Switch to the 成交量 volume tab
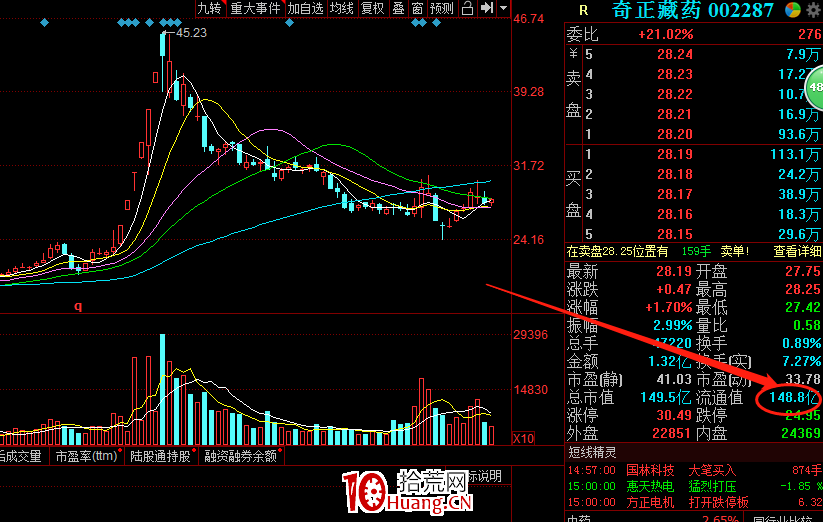The height and width of the screenshot is (522, 823). (x=21, y=456)
